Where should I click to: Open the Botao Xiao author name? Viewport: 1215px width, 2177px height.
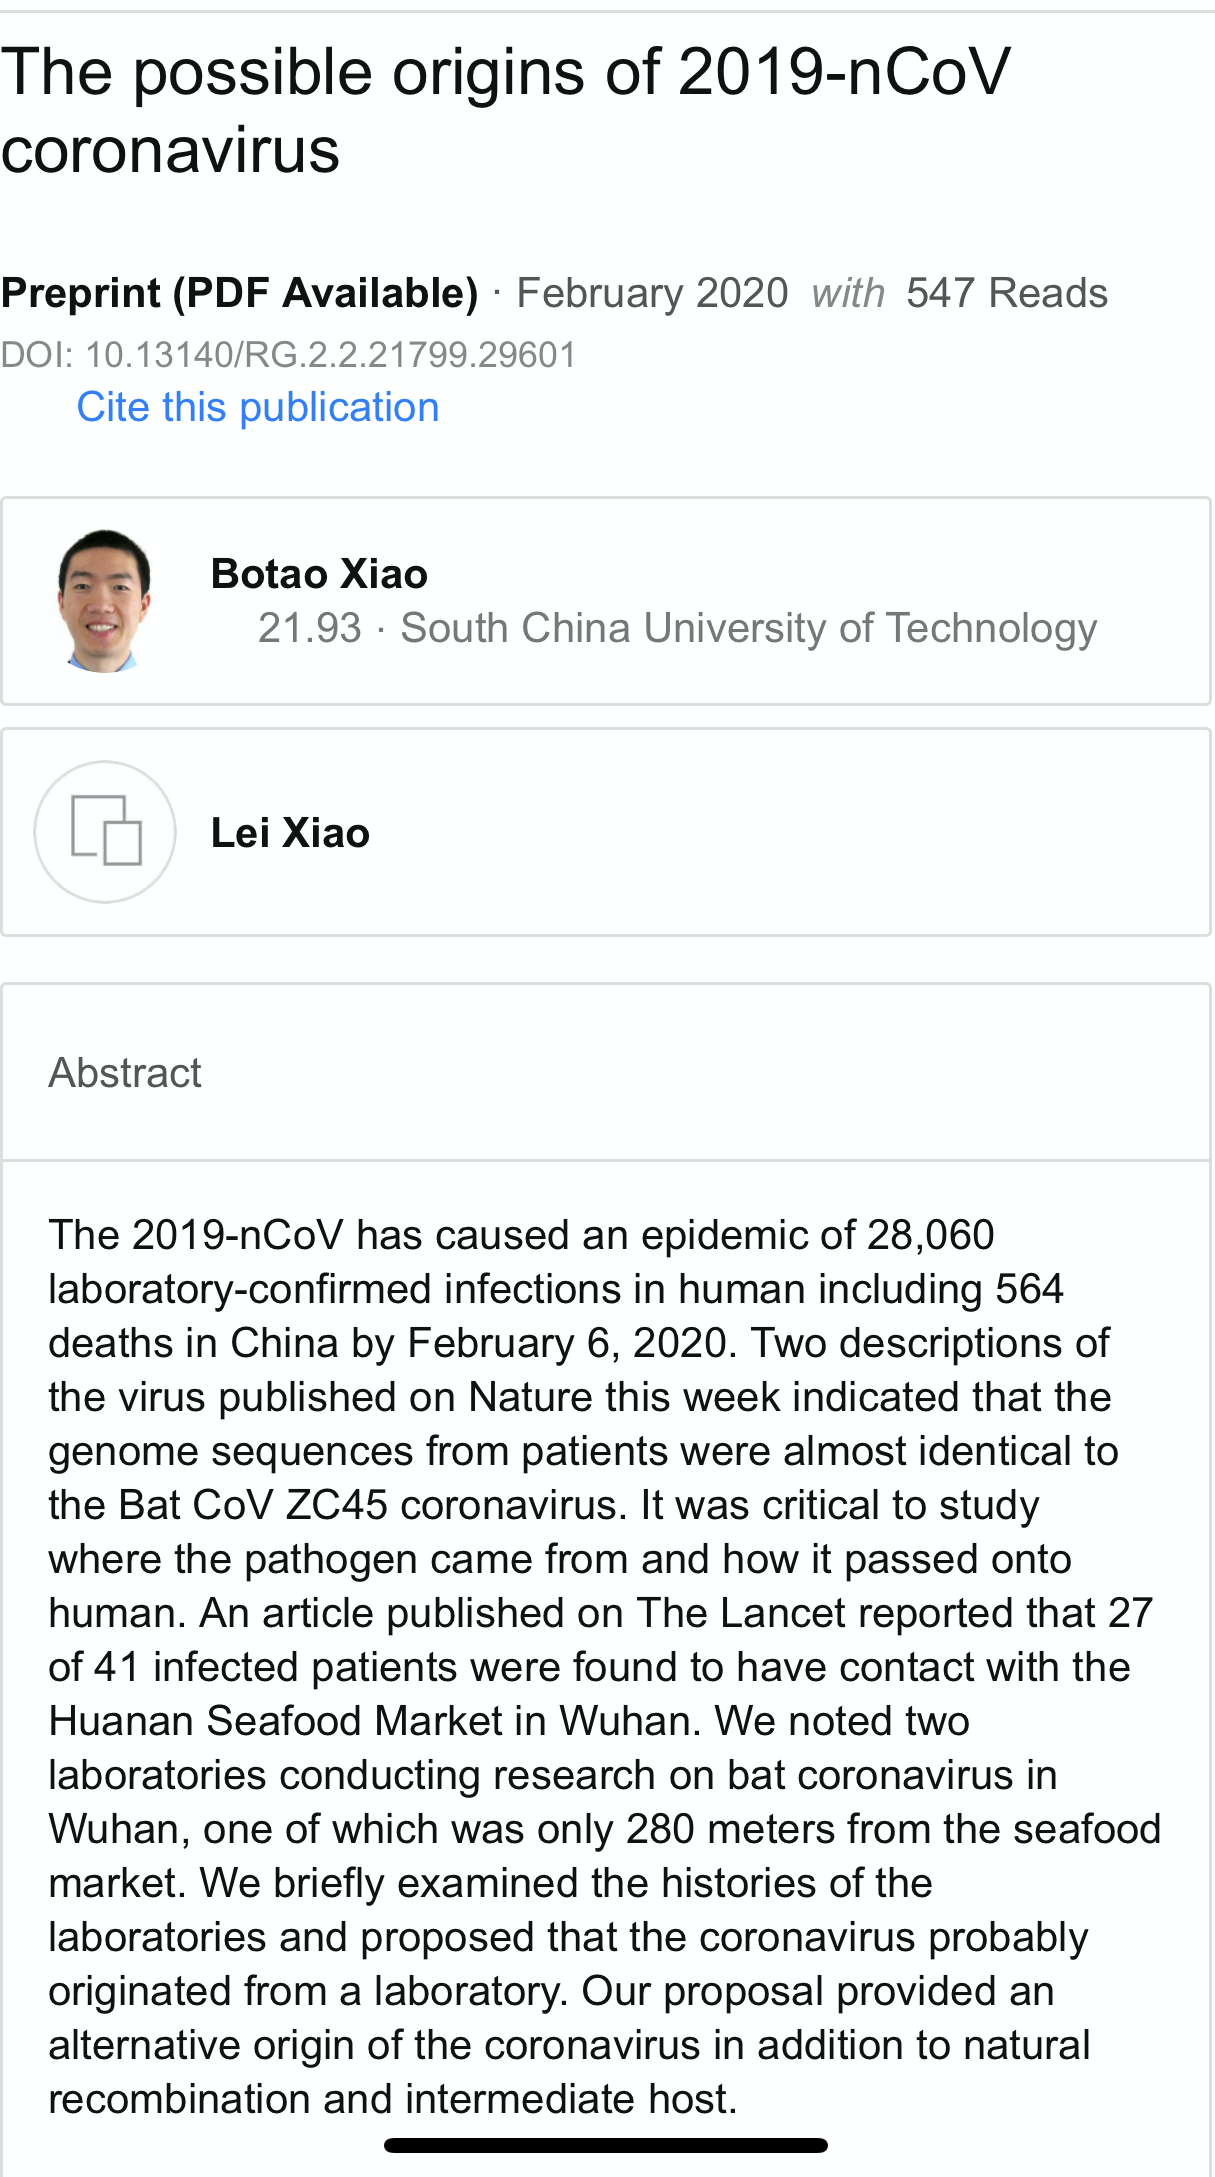319,574
